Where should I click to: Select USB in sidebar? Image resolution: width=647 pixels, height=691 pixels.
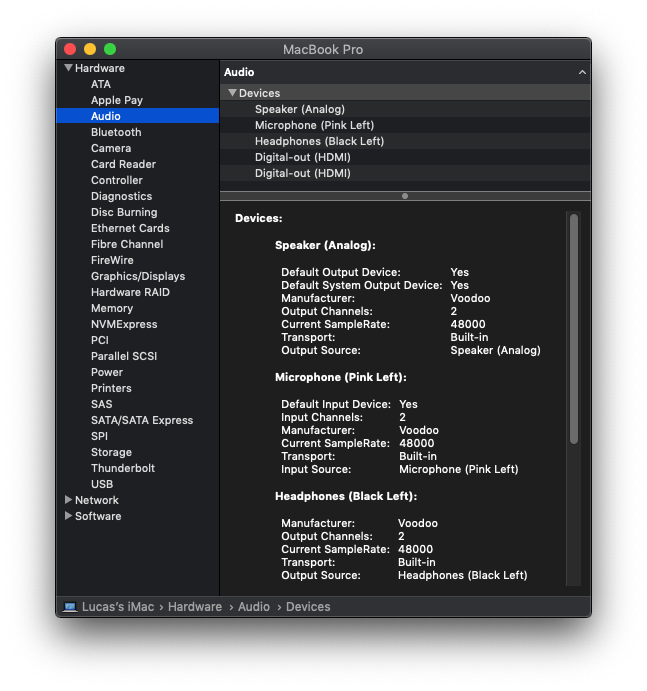coord(102,484)
